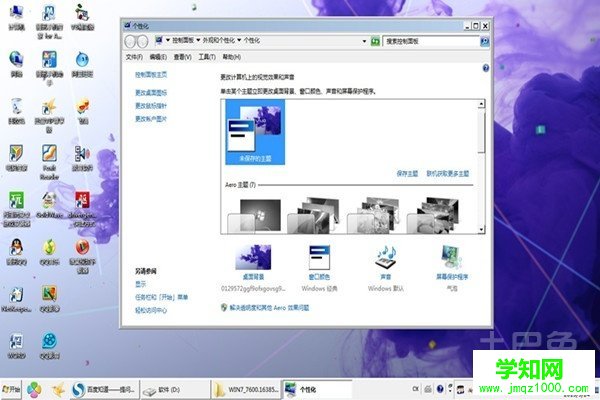600x400 pixels.
Task: Focus the Search Control Panel field
Action: 431,41
